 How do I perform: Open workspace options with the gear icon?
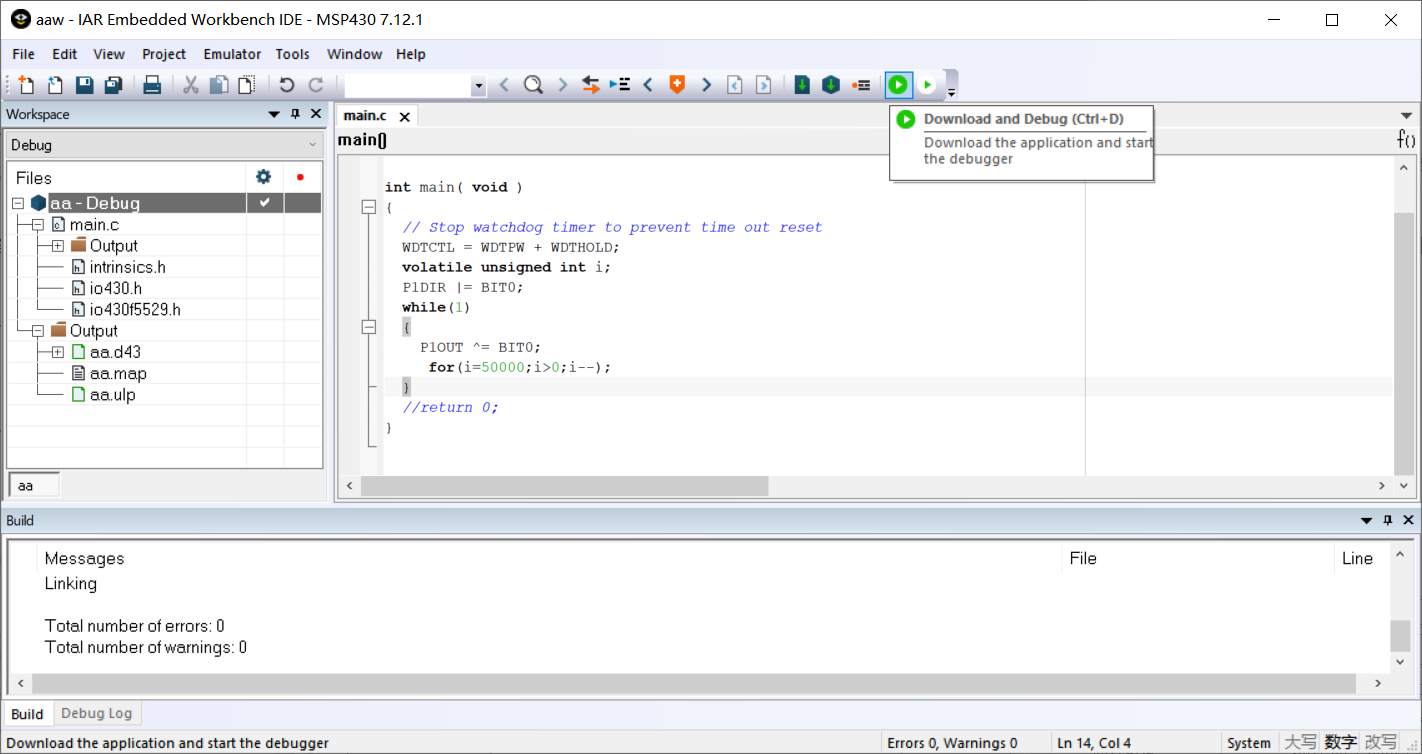pyautogui.click(x=263, y=176)
